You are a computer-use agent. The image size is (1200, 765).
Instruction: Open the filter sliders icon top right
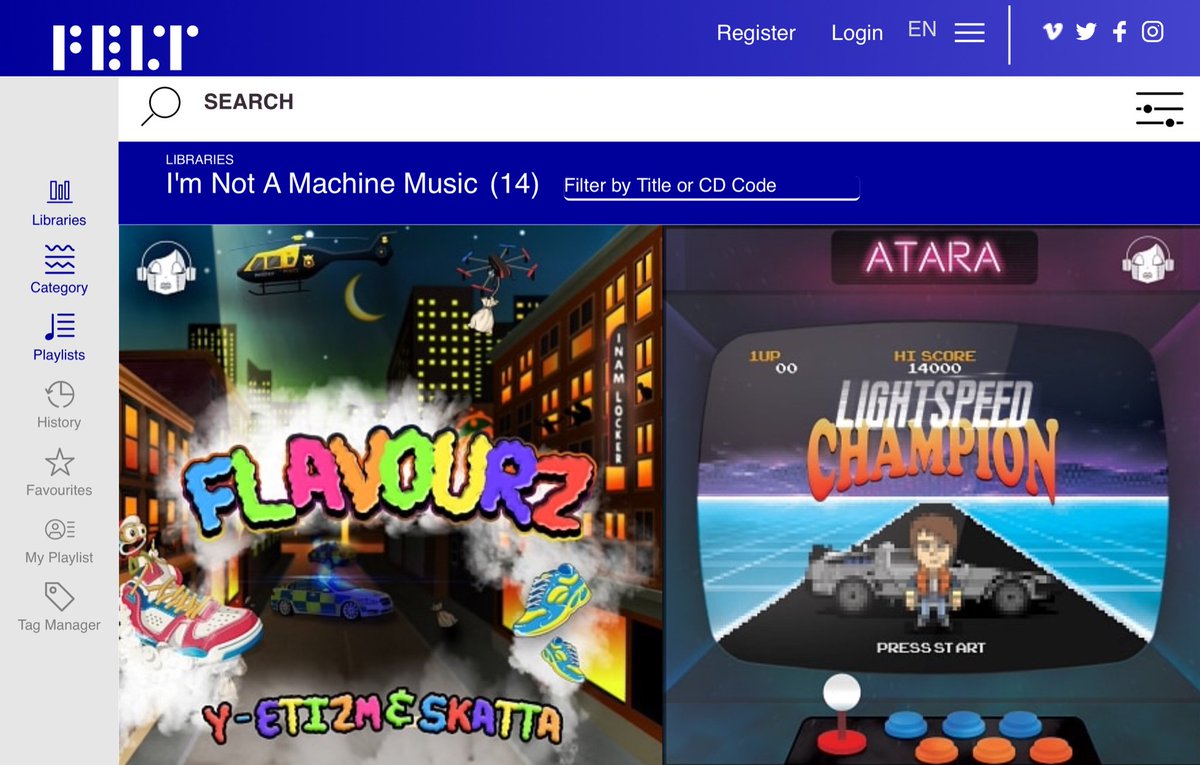pos(1159,108)
